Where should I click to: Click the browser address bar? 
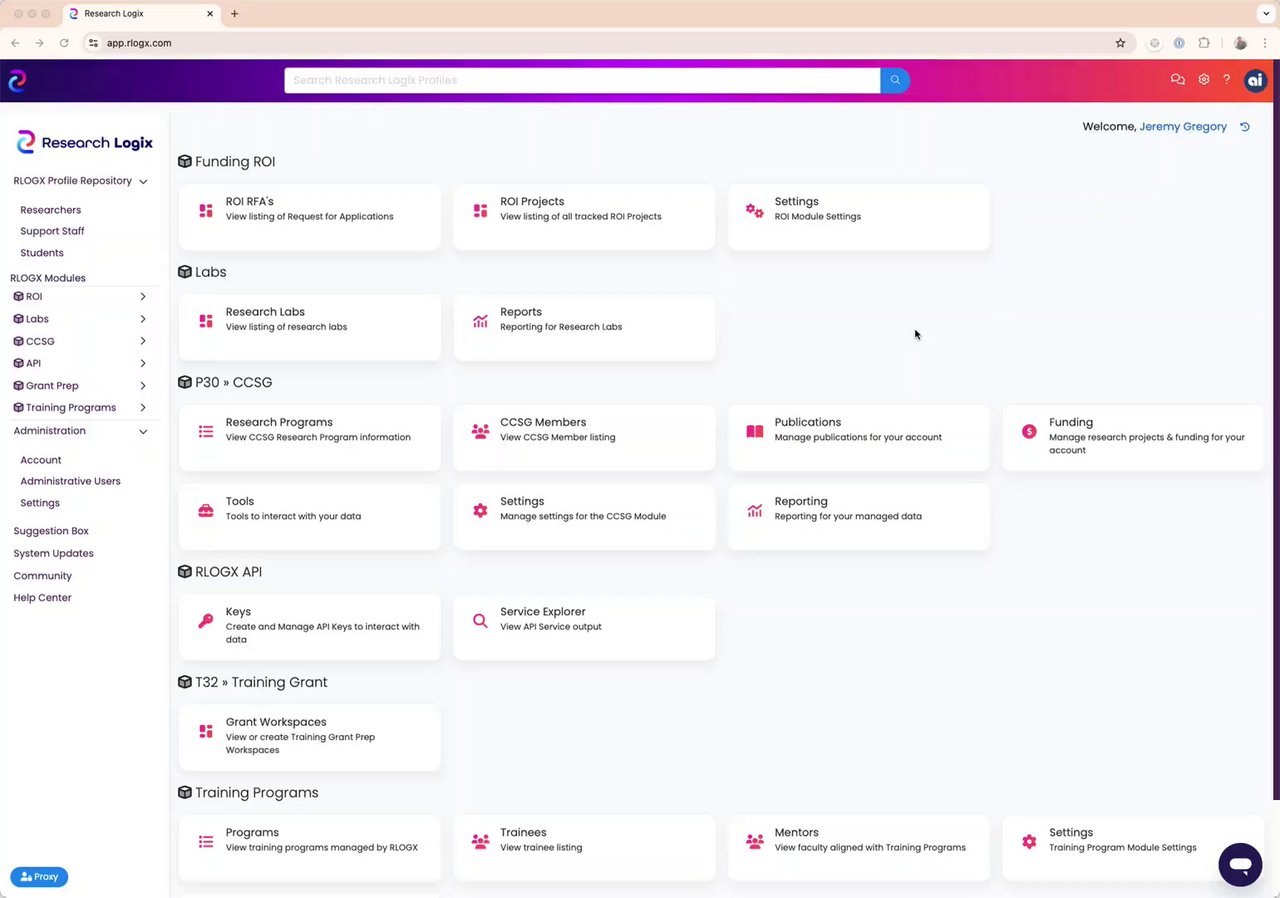point(605,43)
